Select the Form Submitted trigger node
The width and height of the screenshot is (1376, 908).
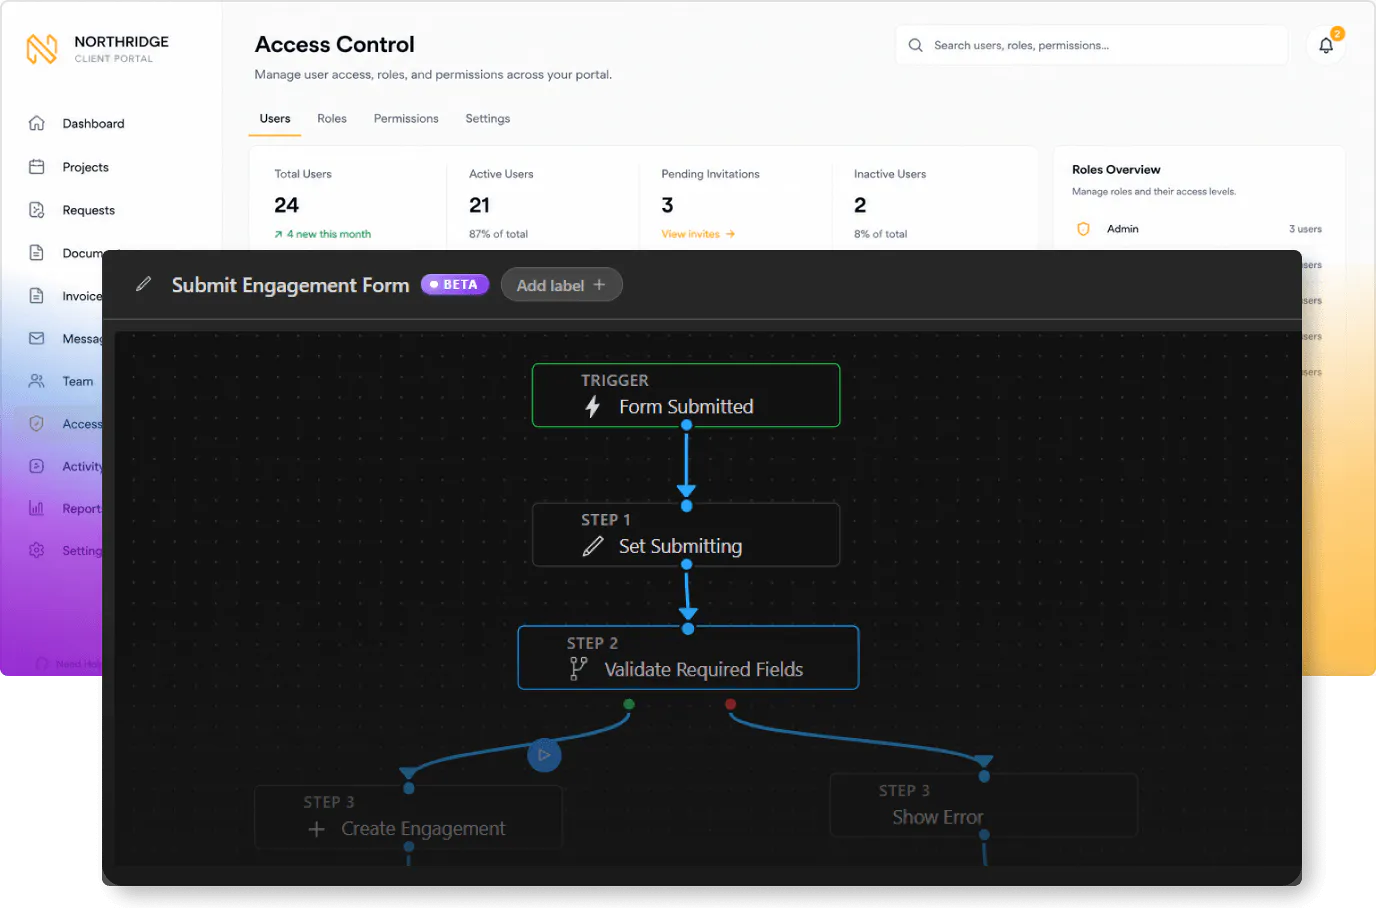[686, 395]
